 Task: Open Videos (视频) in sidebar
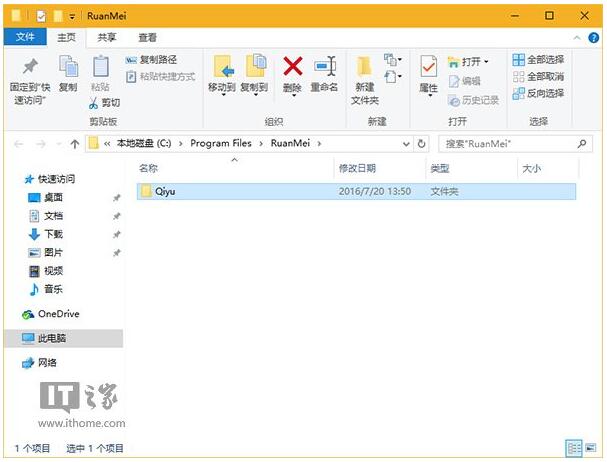[46, 271]
